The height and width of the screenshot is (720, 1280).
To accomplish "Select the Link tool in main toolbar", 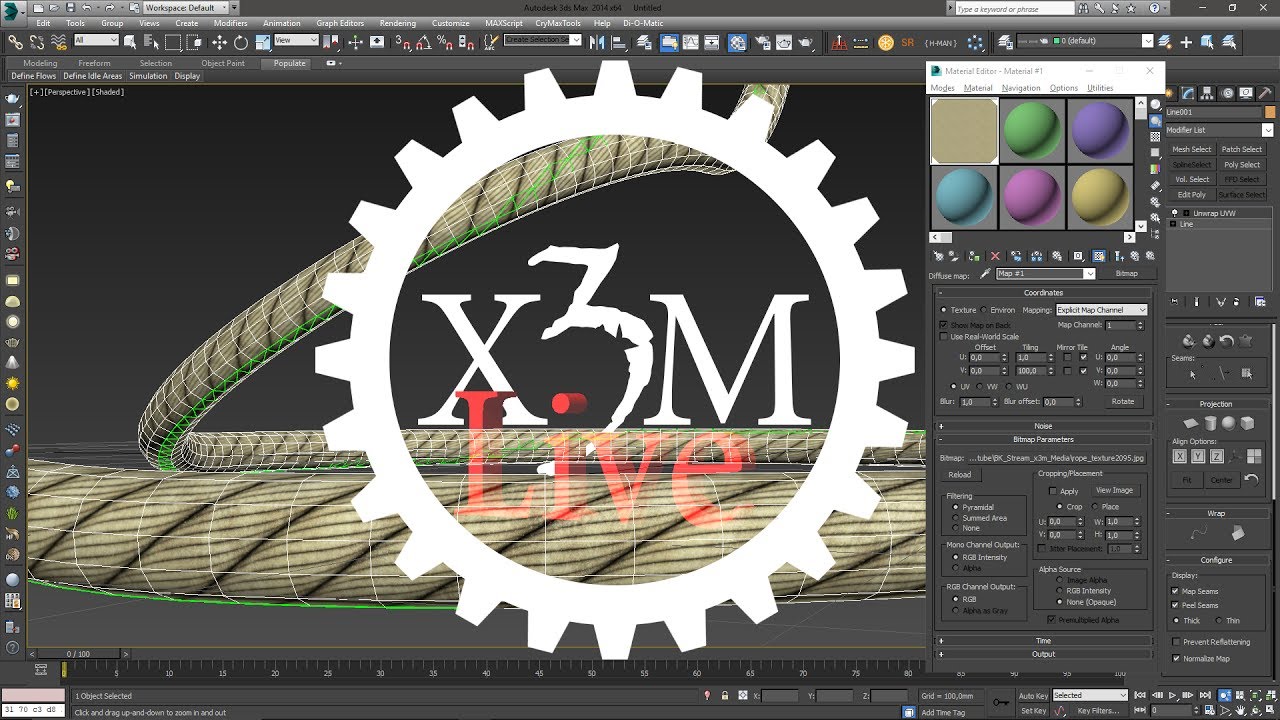I will pyautogui.click(x=15, y=42).
